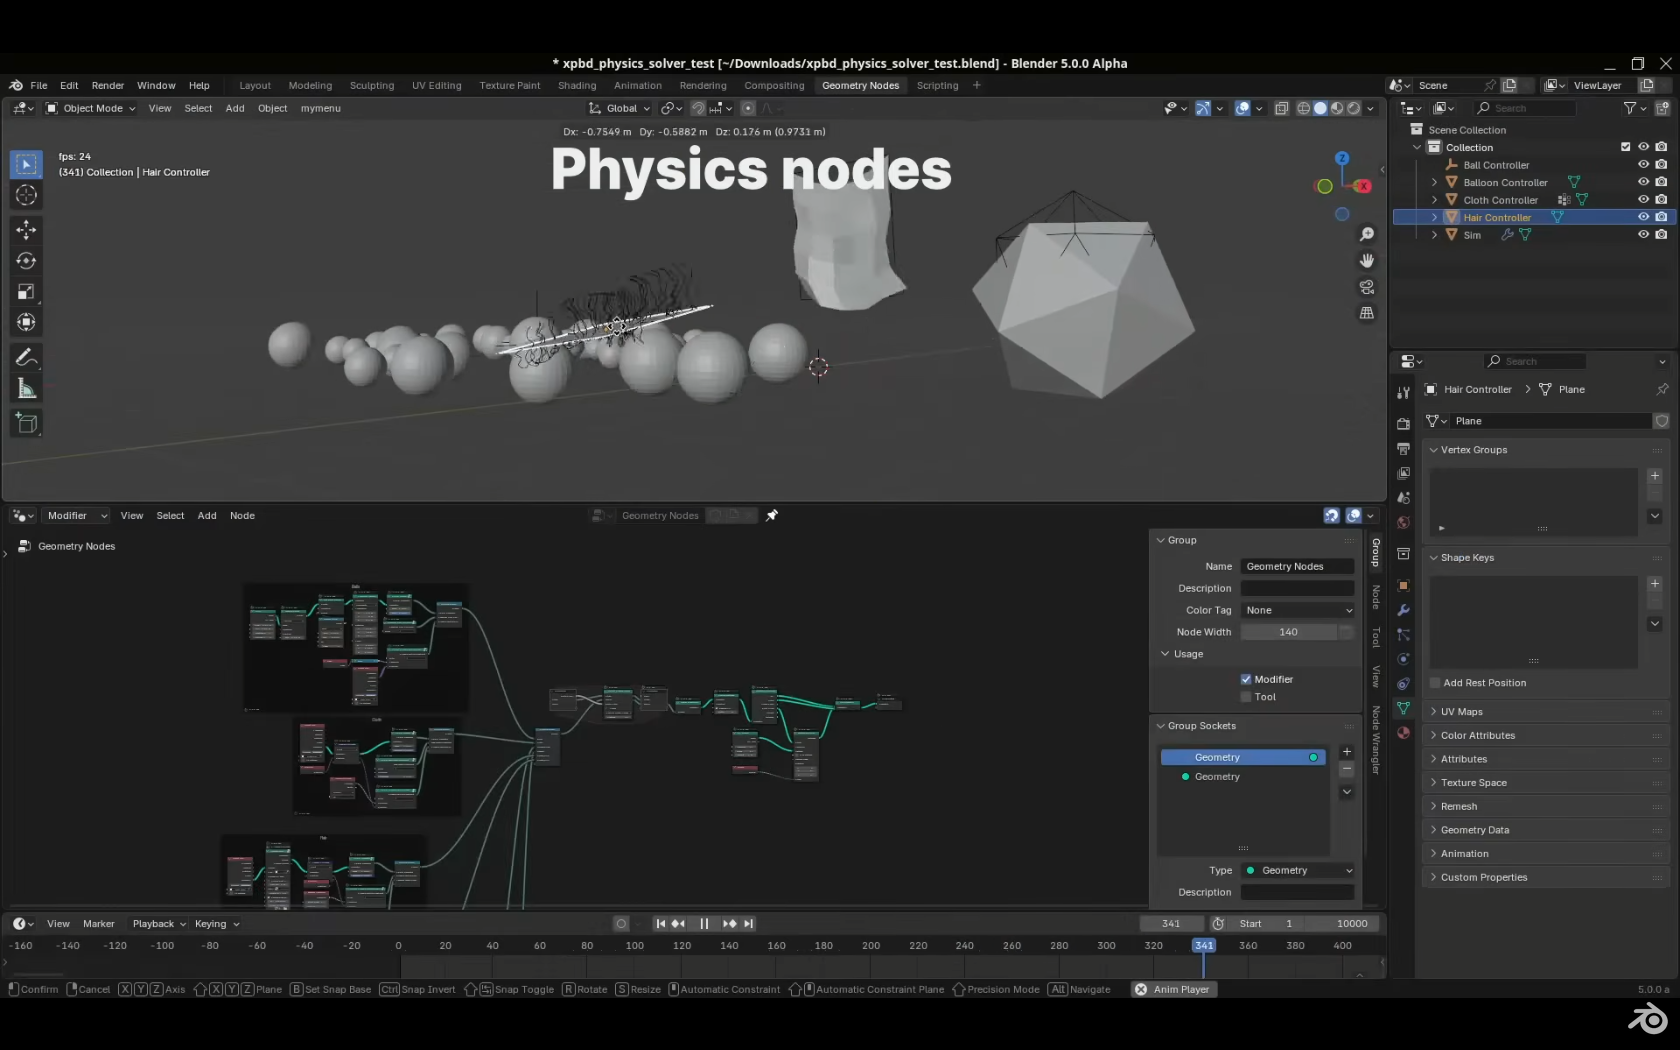Open Global transform orientation dropdown
The height and width of the screenshot is (1050, 1680).
619,108
